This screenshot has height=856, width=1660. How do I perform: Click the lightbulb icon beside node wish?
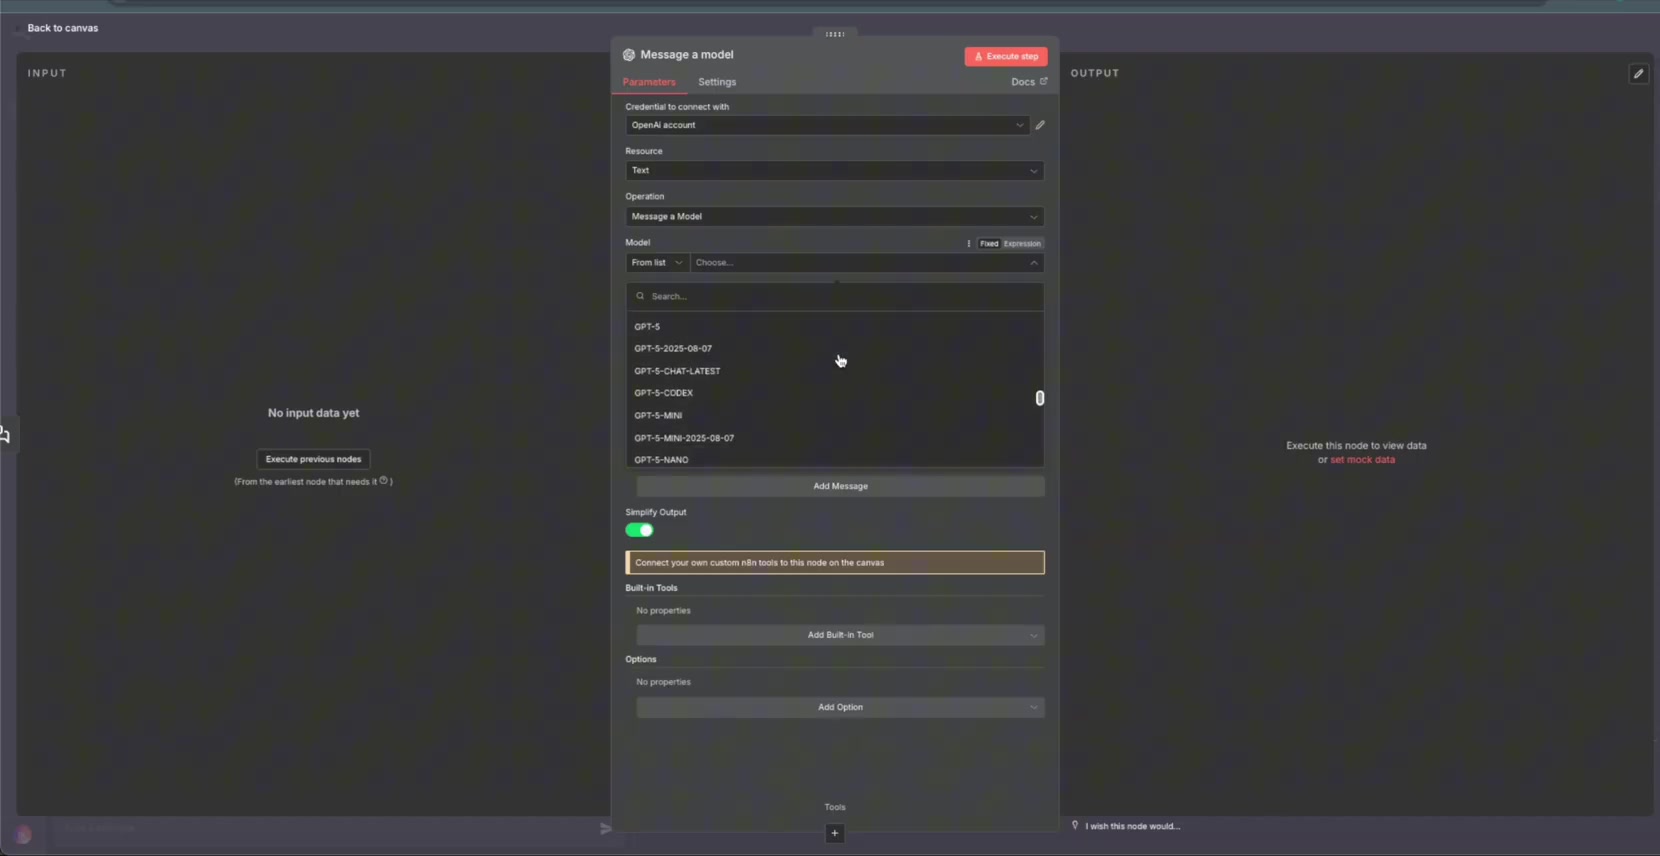point(1075,826)
